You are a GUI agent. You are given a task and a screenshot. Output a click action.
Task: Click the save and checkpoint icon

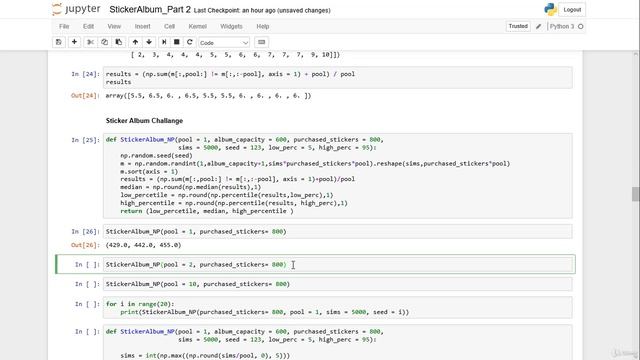coord(59,42)
